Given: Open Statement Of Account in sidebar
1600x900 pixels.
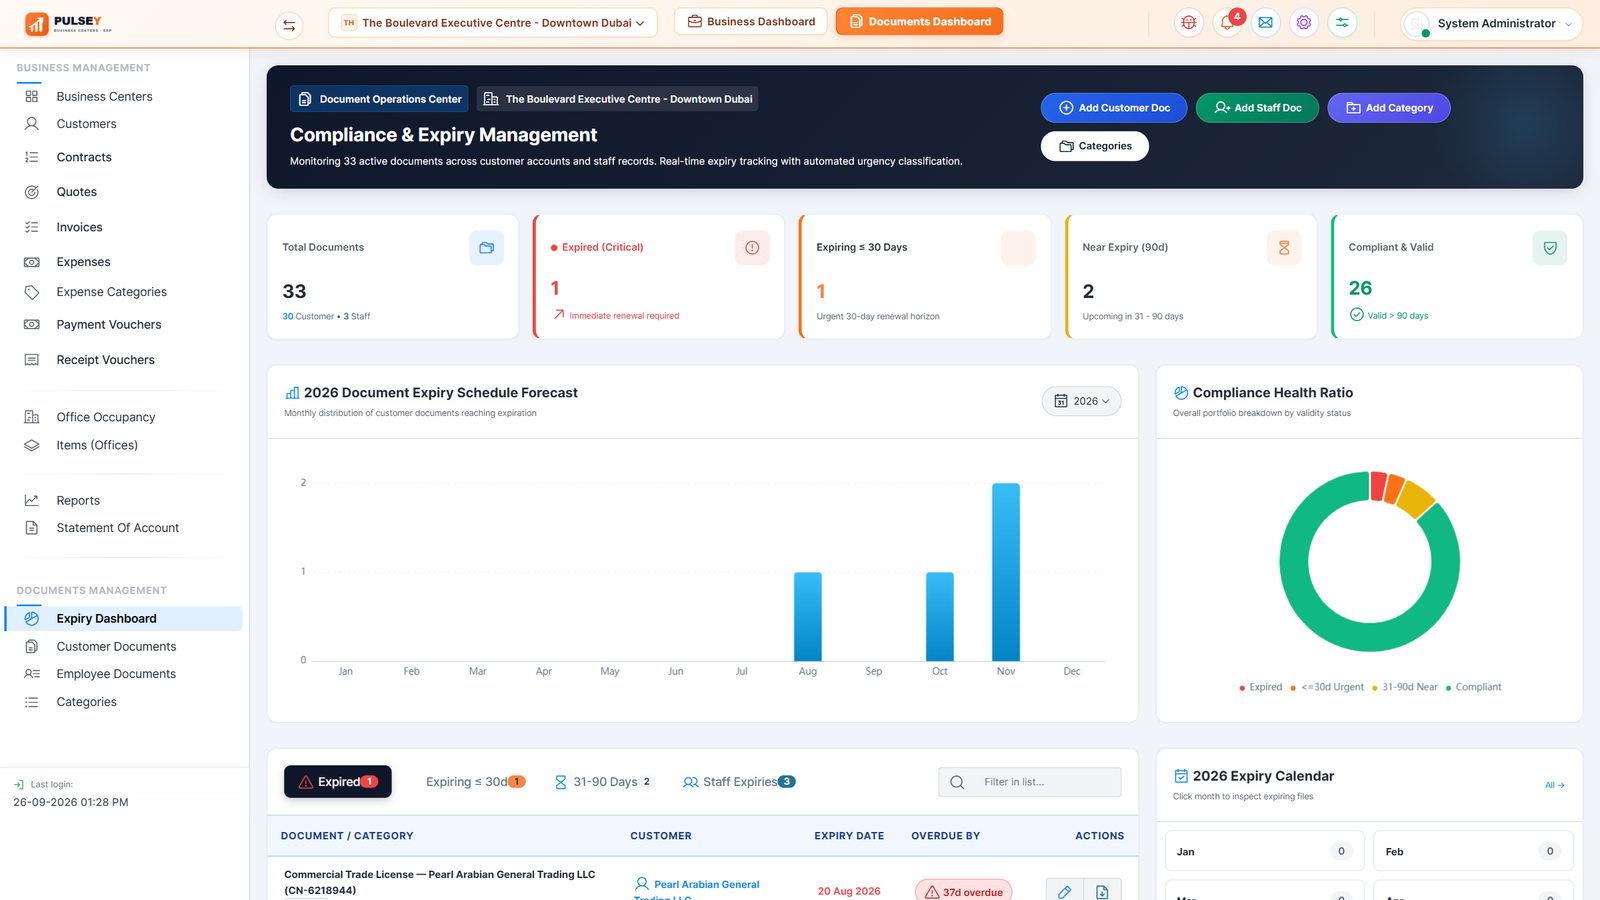Looking at the screenshot, I should (118, 528).
